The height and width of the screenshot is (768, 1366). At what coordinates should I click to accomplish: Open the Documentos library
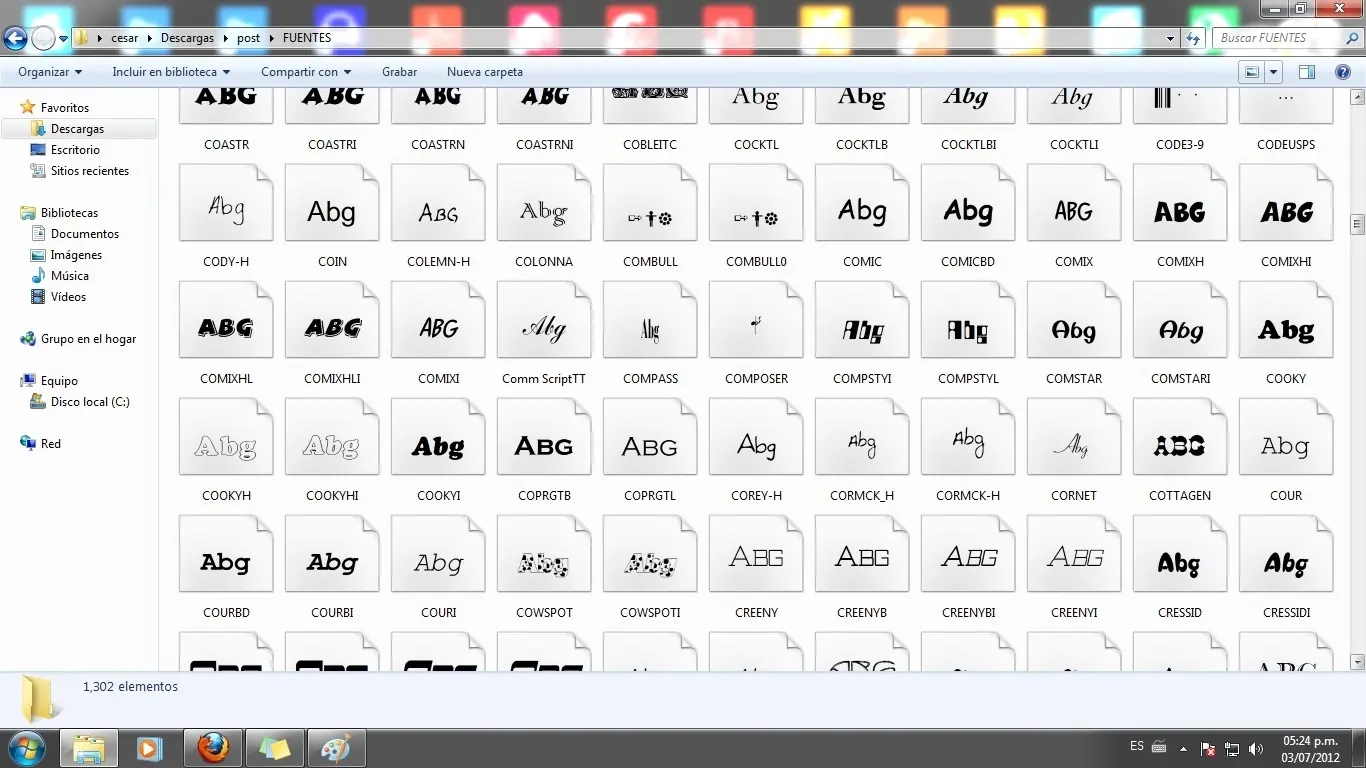coord(85,234)
